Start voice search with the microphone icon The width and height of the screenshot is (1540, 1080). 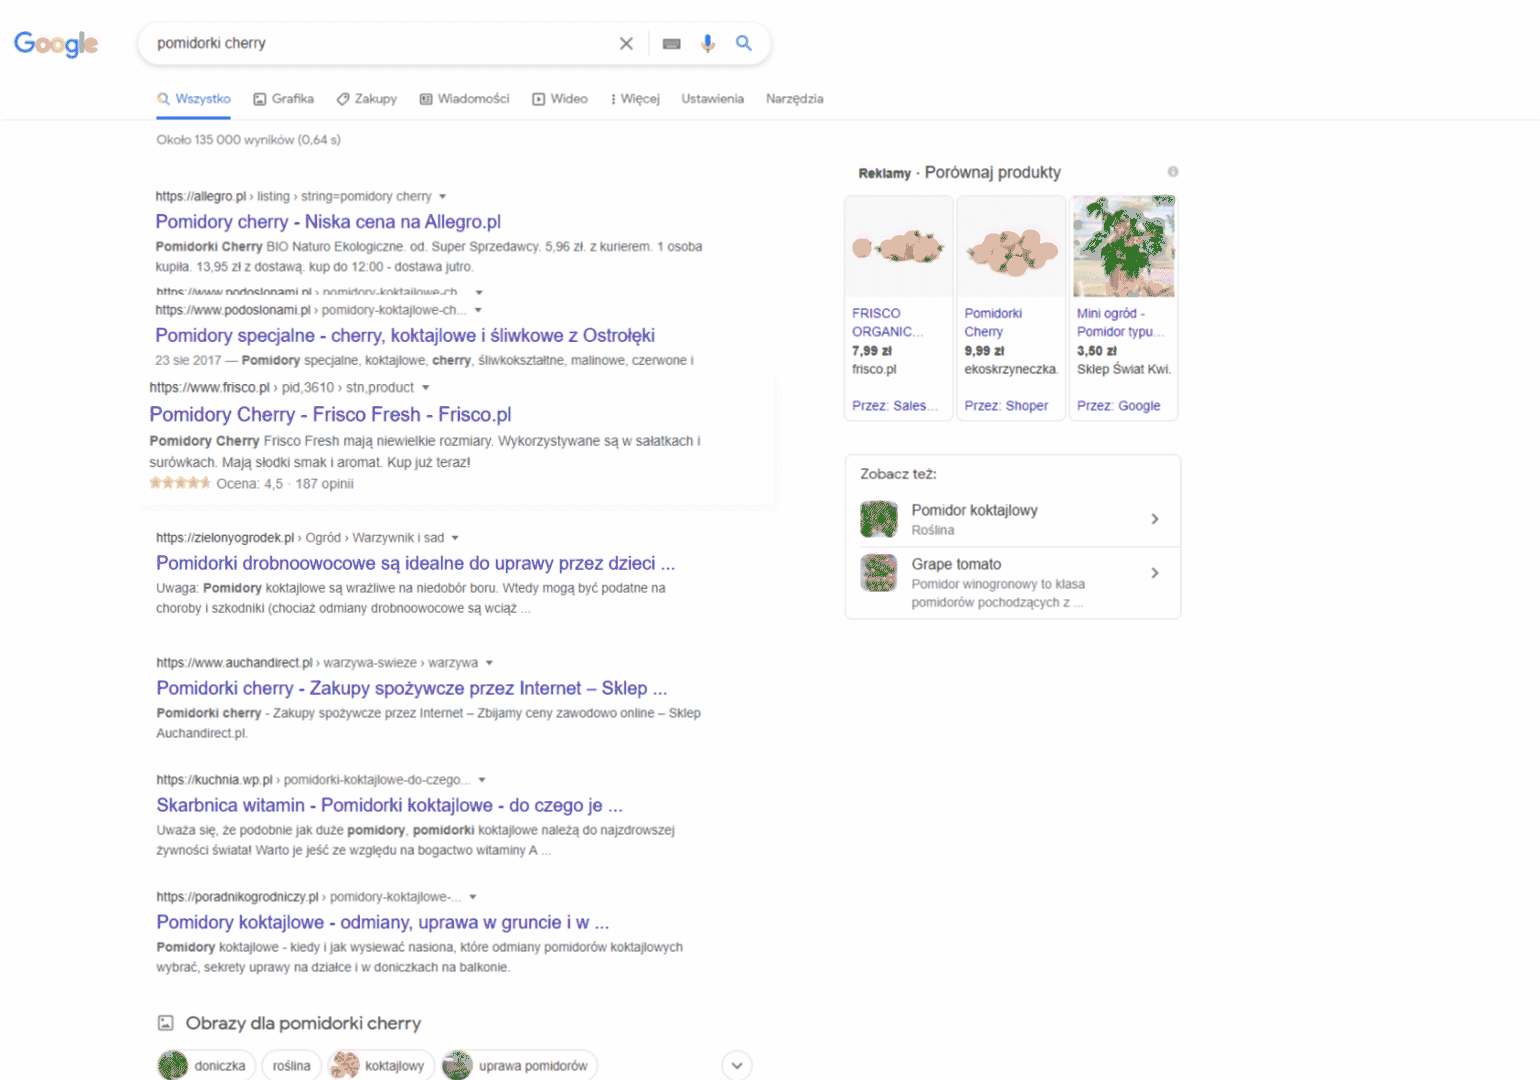pos(708,44)
